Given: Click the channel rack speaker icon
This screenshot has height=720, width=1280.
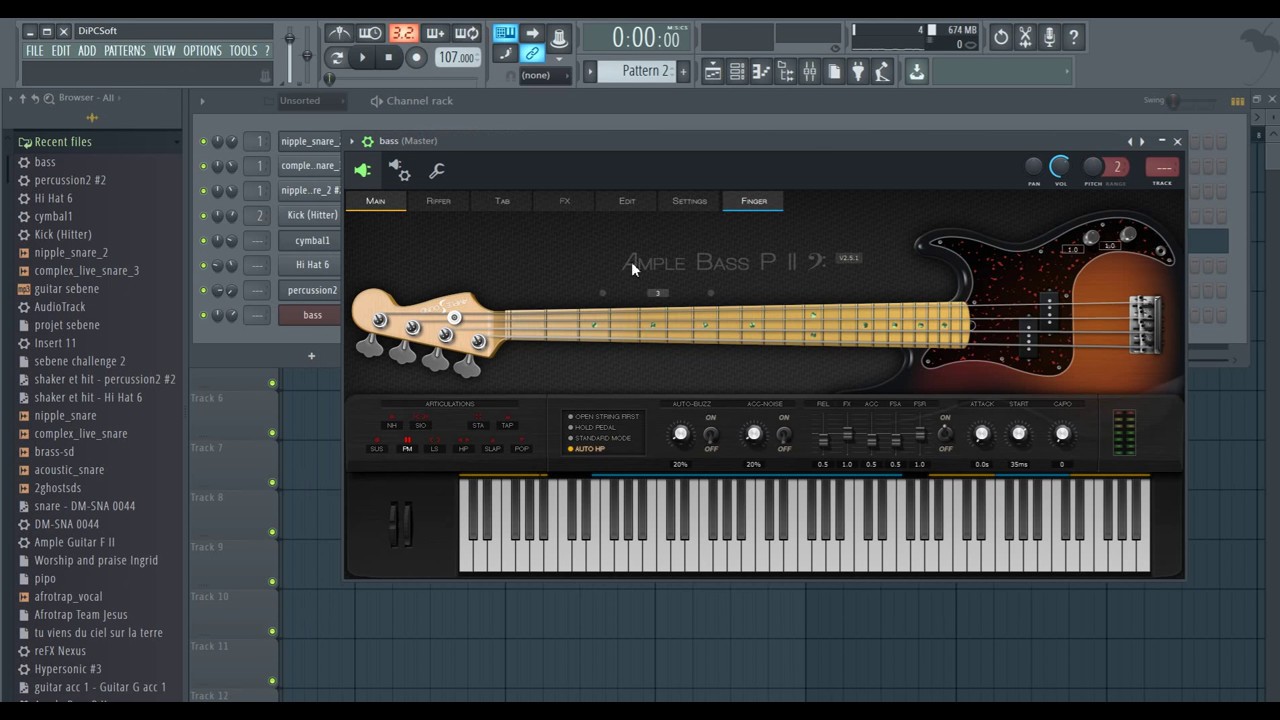Looking at the screenshot, I should click(x=376, y=101).
